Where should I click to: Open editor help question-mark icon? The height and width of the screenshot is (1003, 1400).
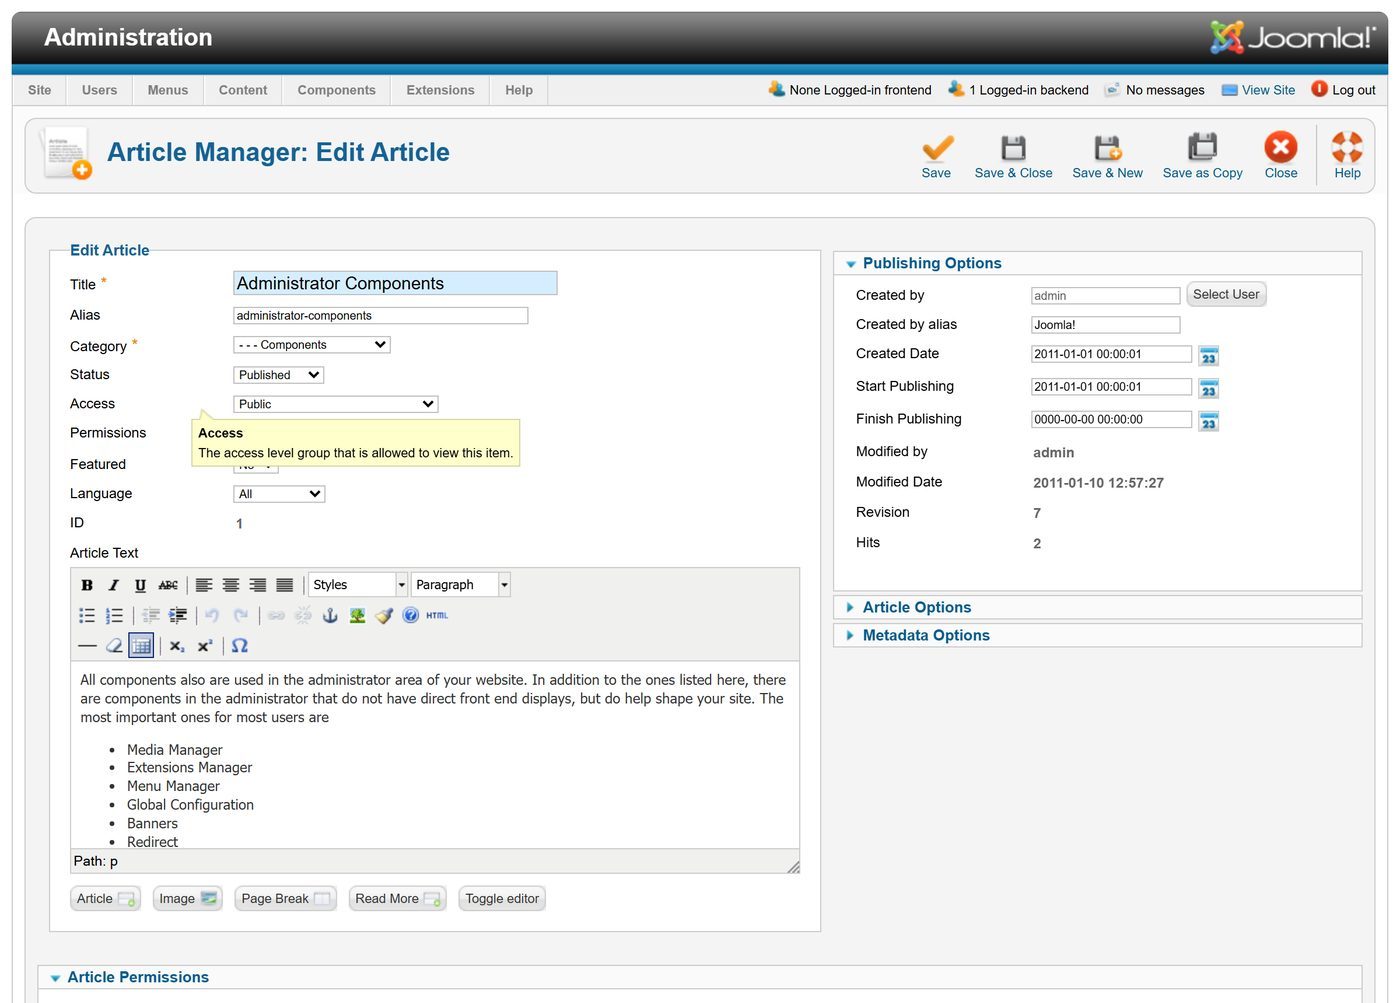[410, 615]
